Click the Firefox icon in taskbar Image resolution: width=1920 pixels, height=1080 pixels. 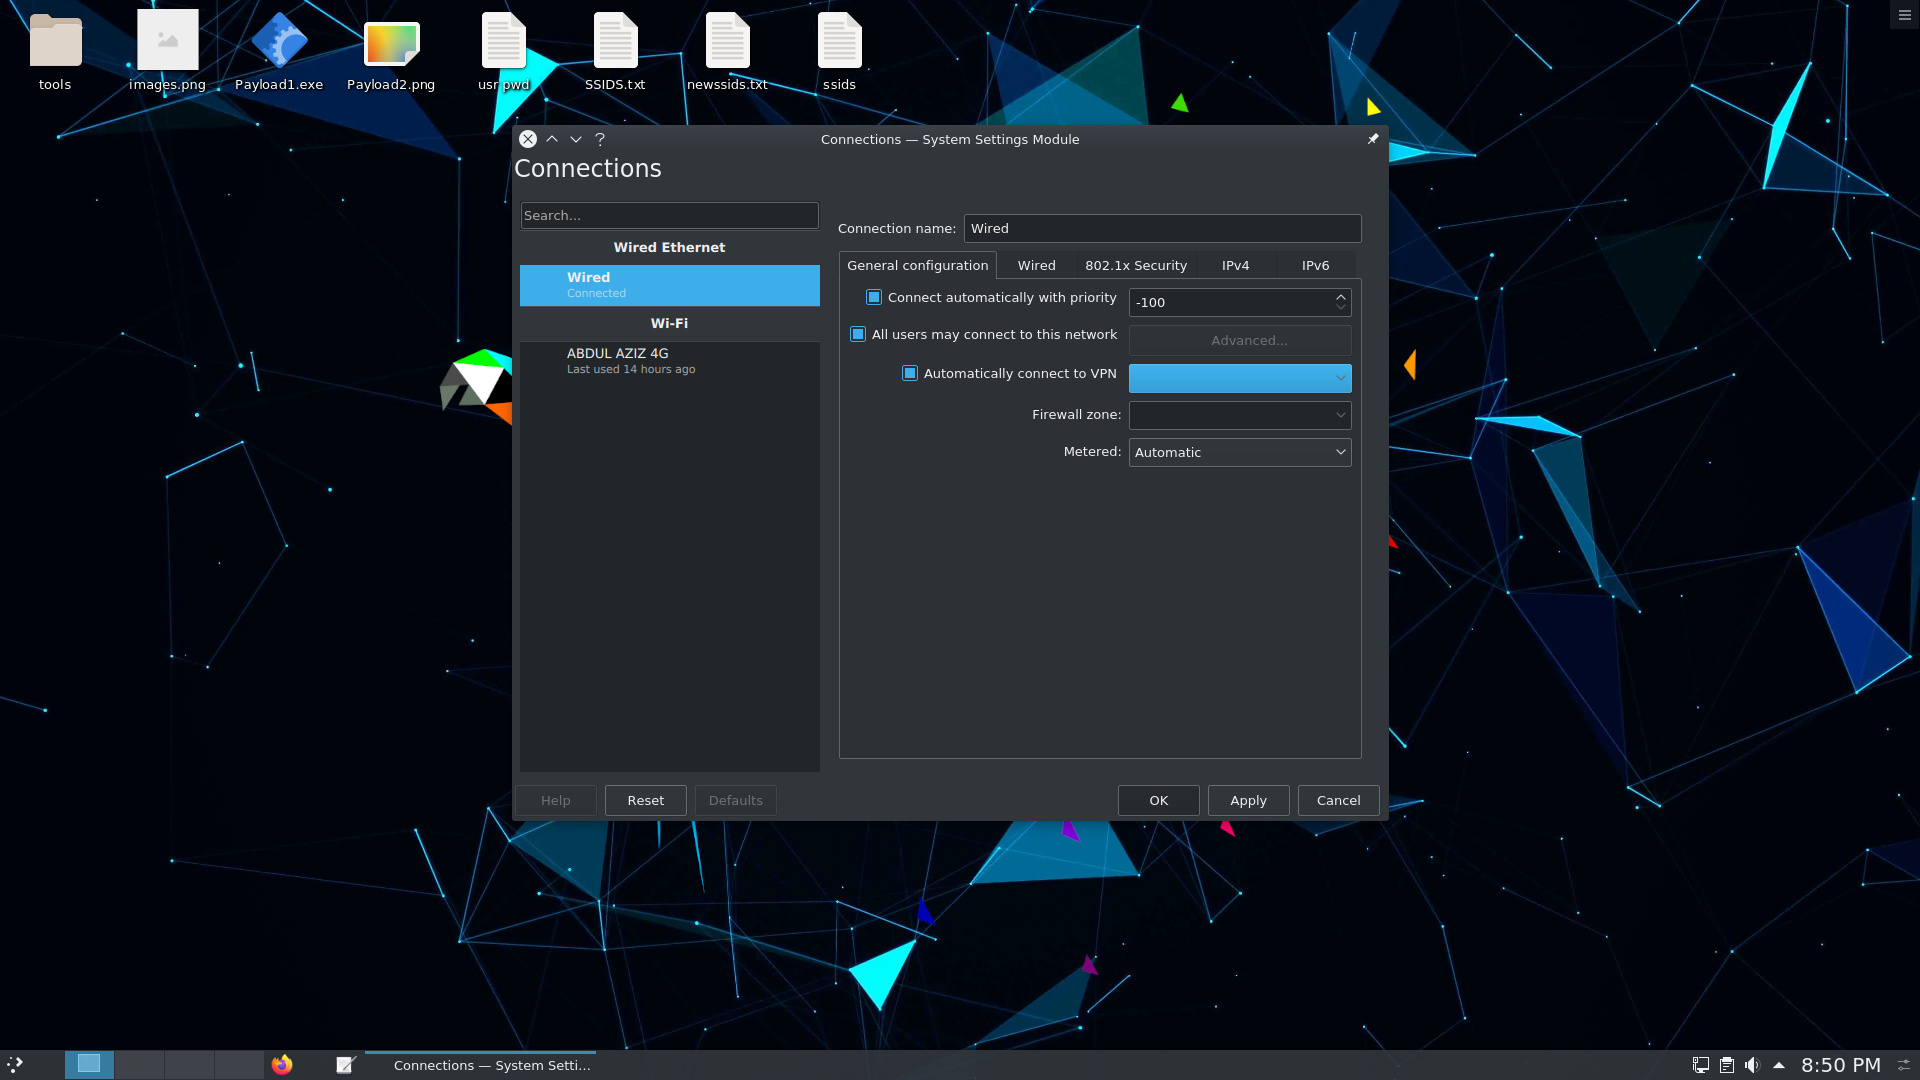[x=282, y=1065]
